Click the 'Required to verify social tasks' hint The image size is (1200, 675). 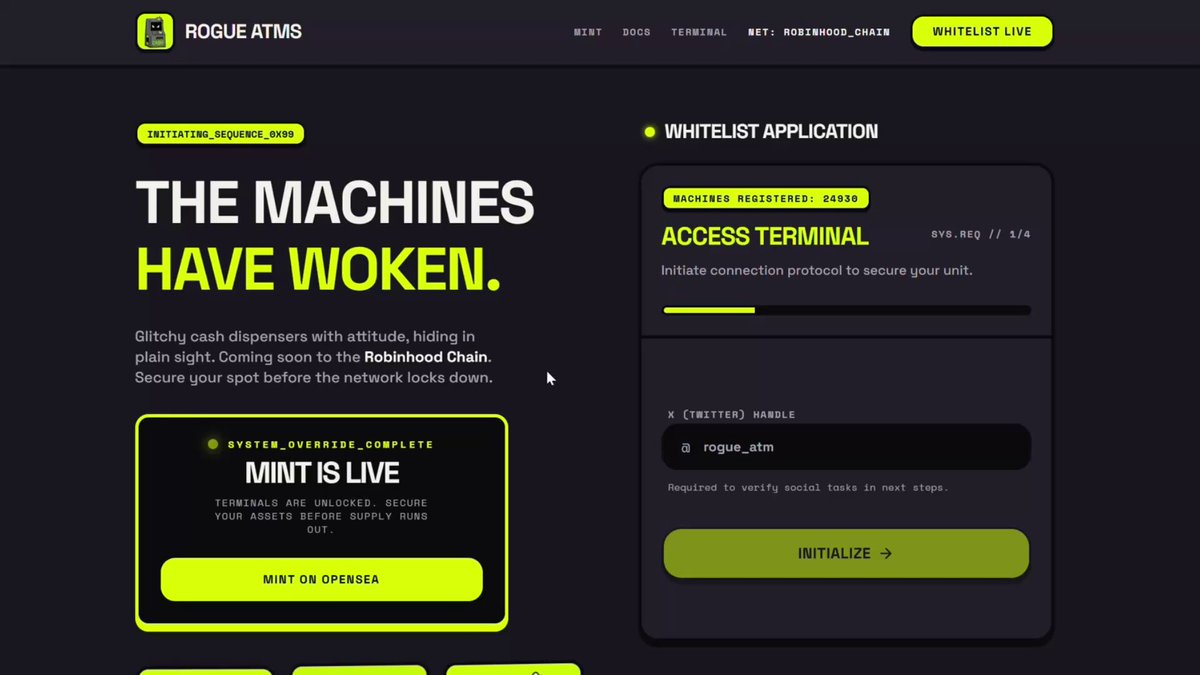808,488
